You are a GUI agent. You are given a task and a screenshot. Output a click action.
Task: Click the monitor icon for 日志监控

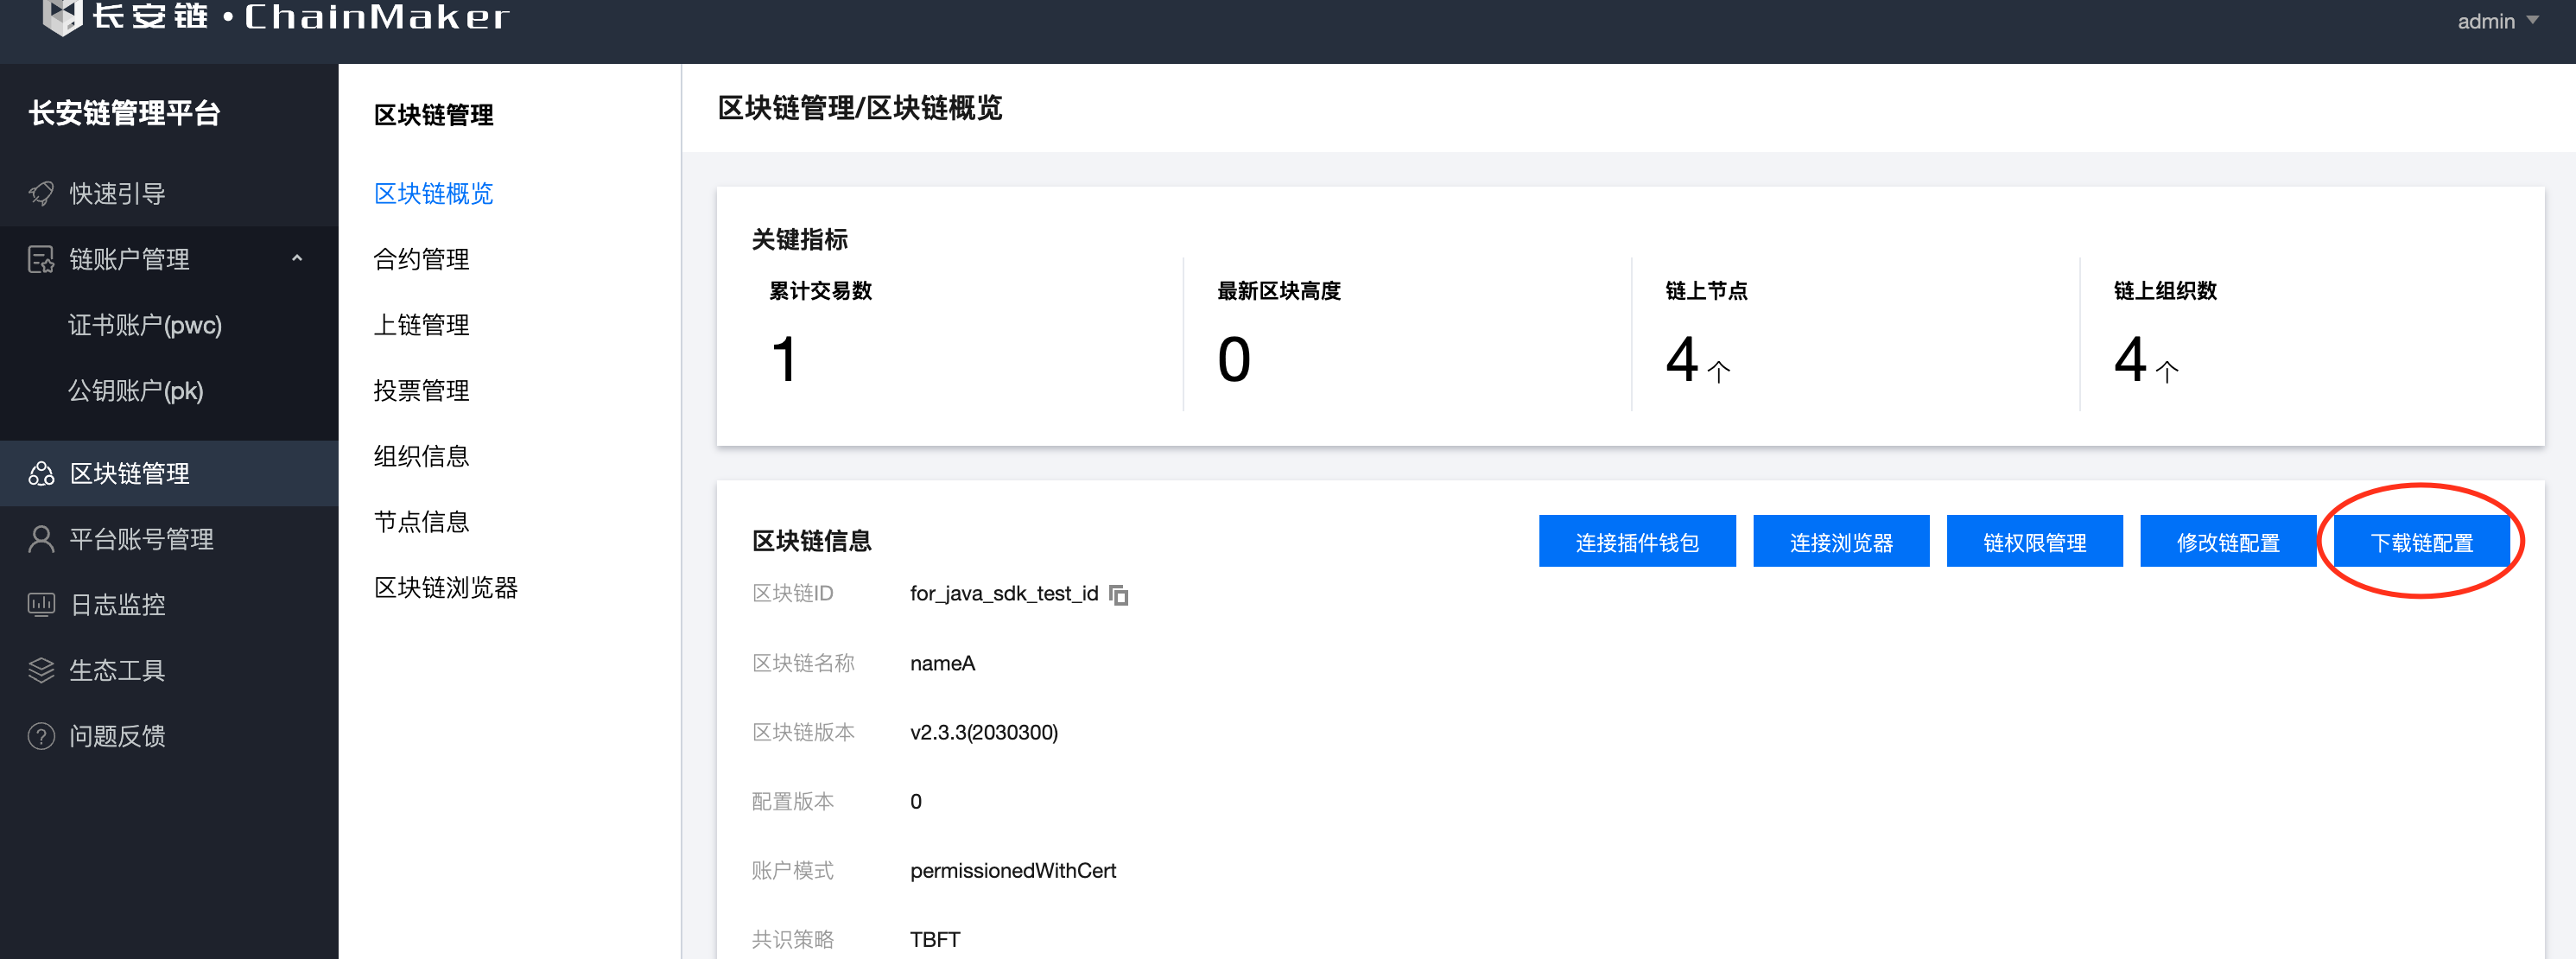[x=41, y=604]
